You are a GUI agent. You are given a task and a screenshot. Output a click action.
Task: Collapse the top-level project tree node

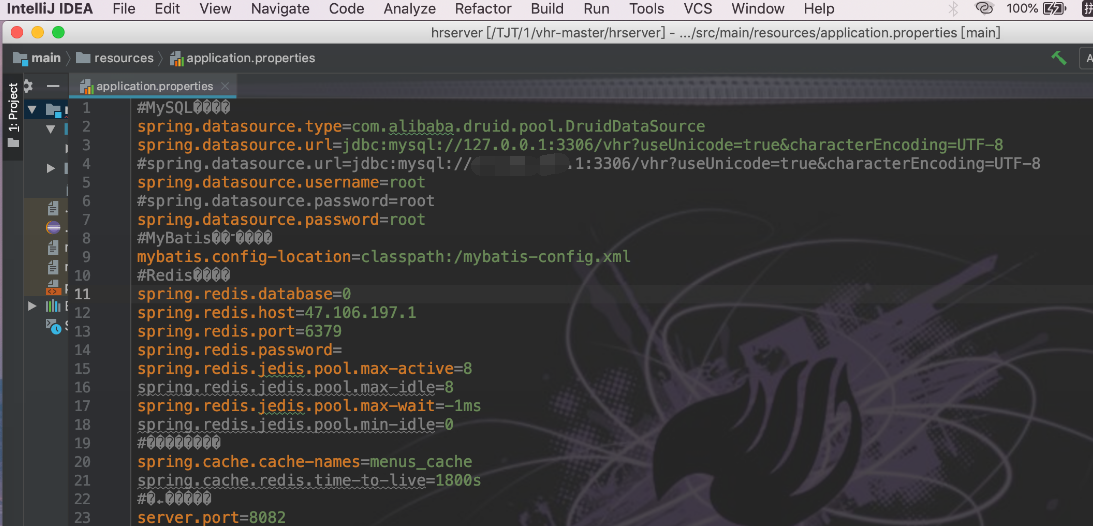[x=33, y=109]
